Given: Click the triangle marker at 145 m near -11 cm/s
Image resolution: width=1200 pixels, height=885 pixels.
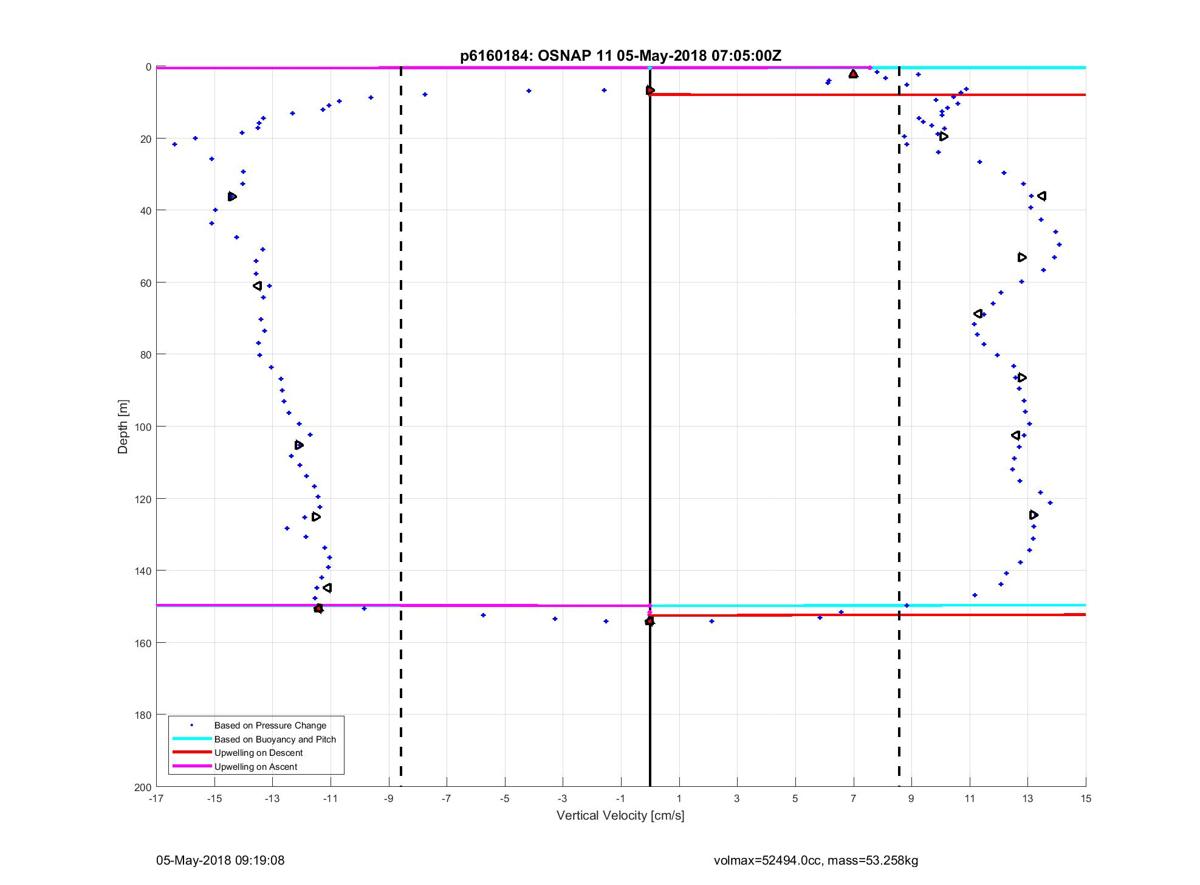Looking at the screenshot, I should pos(327,588).
